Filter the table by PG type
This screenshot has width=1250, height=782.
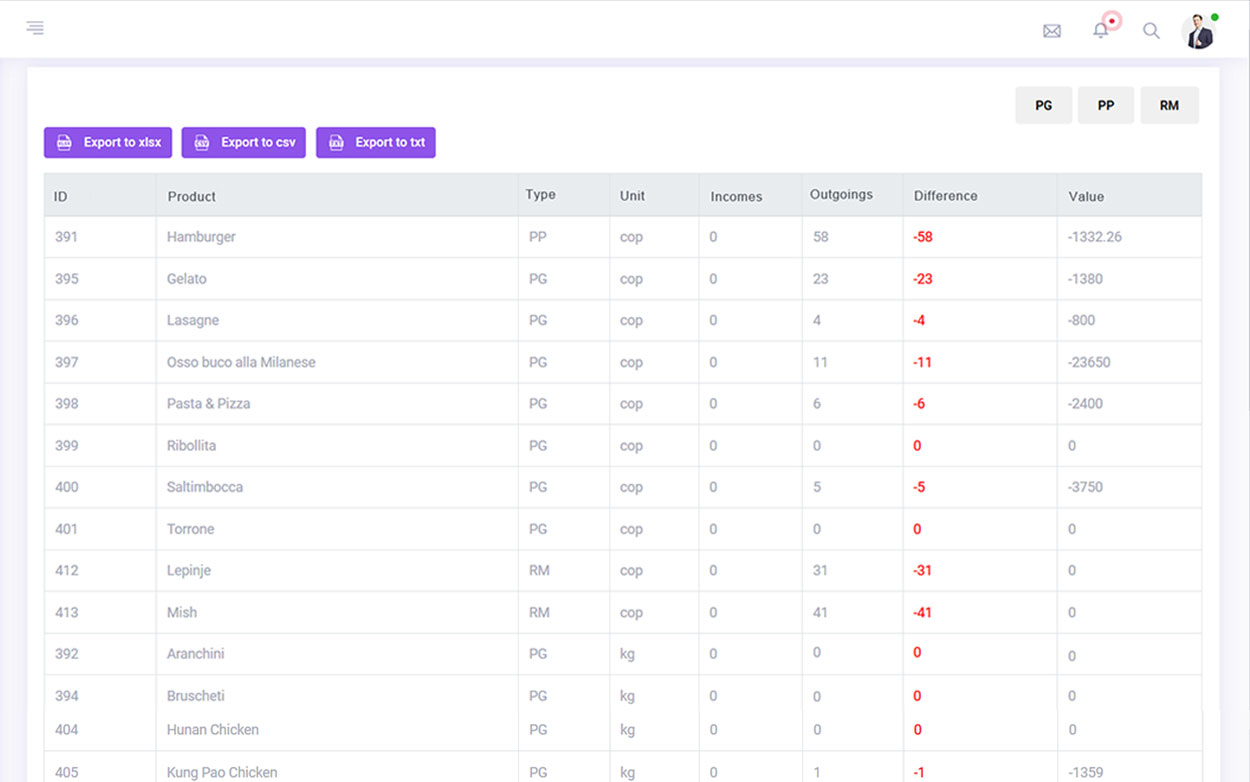point(1043,105)
